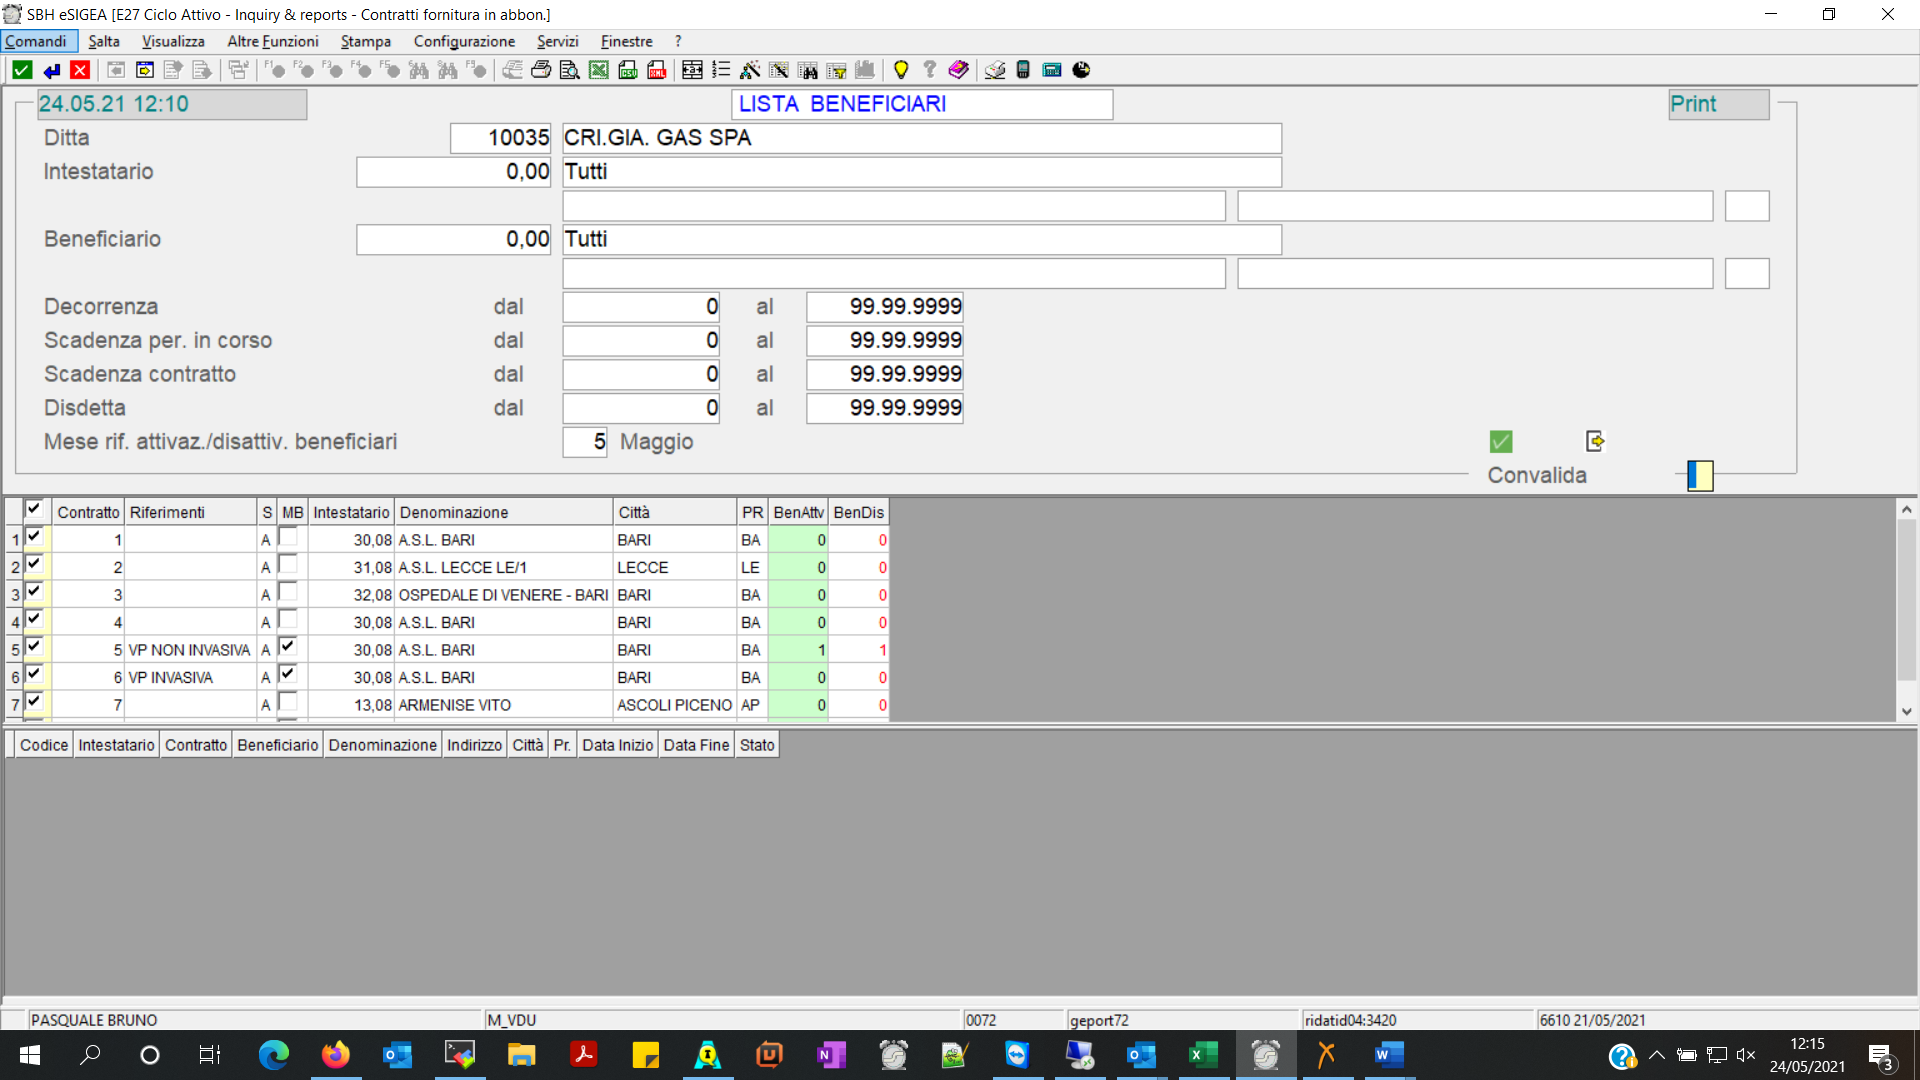
Task: Click the Mese rif. month number field
Action: tap(585, 442)
